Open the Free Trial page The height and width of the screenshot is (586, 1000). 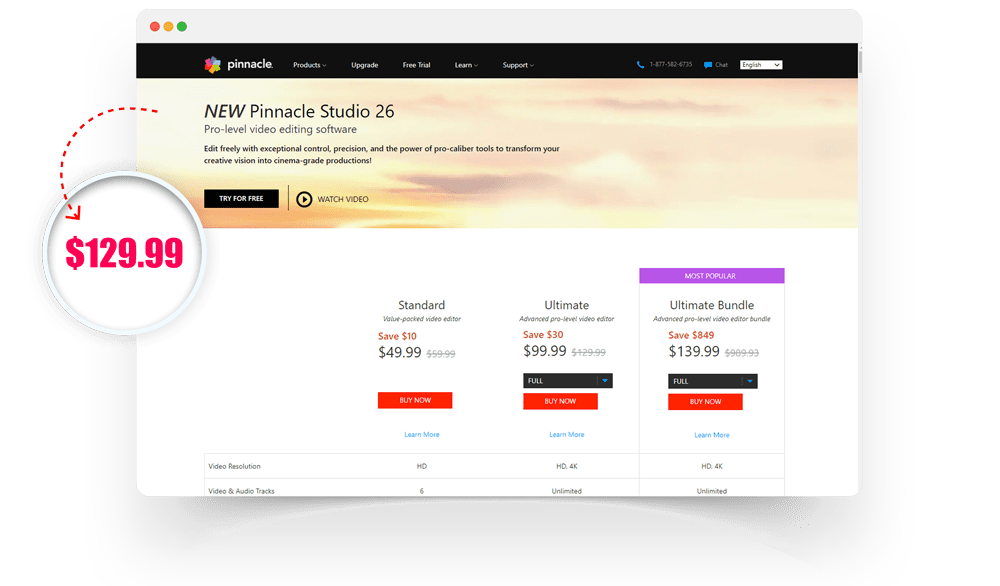(416, 65)
